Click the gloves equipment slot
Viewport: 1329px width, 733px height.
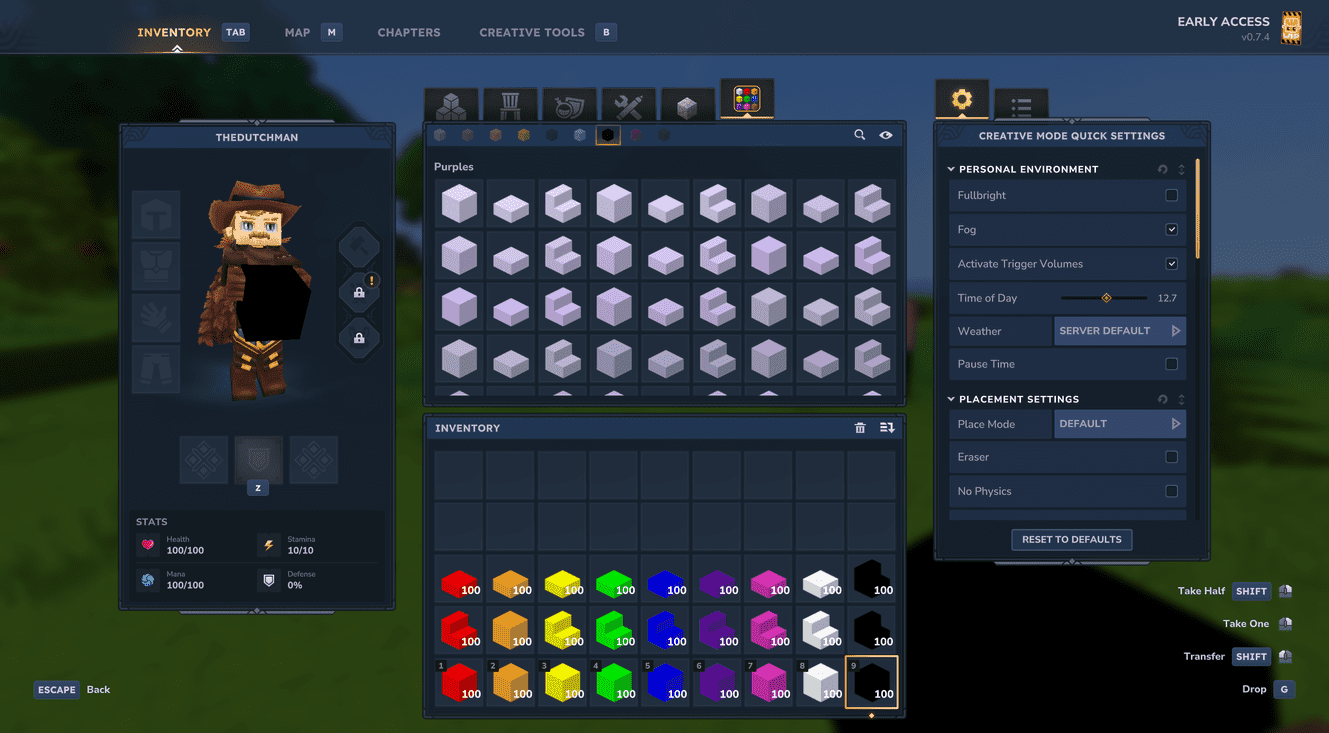(x=156, y=318)
